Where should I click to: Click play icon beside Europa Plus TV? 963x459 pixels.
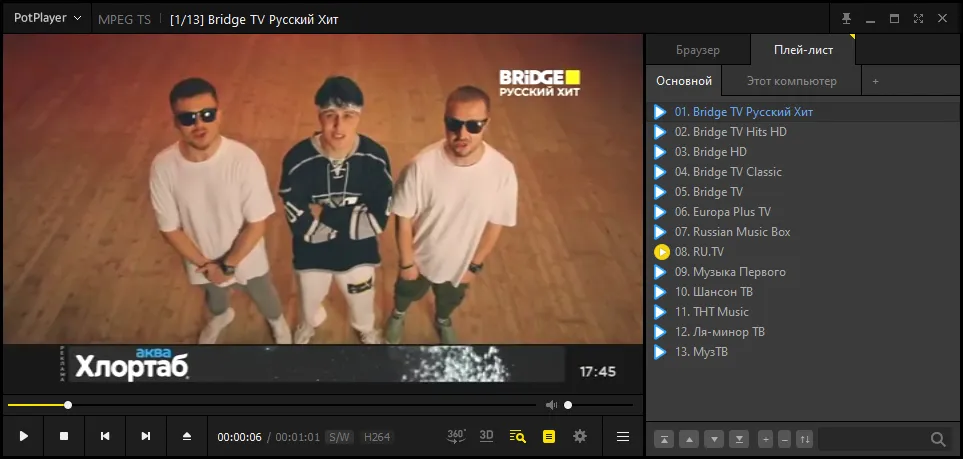point(660,212)
